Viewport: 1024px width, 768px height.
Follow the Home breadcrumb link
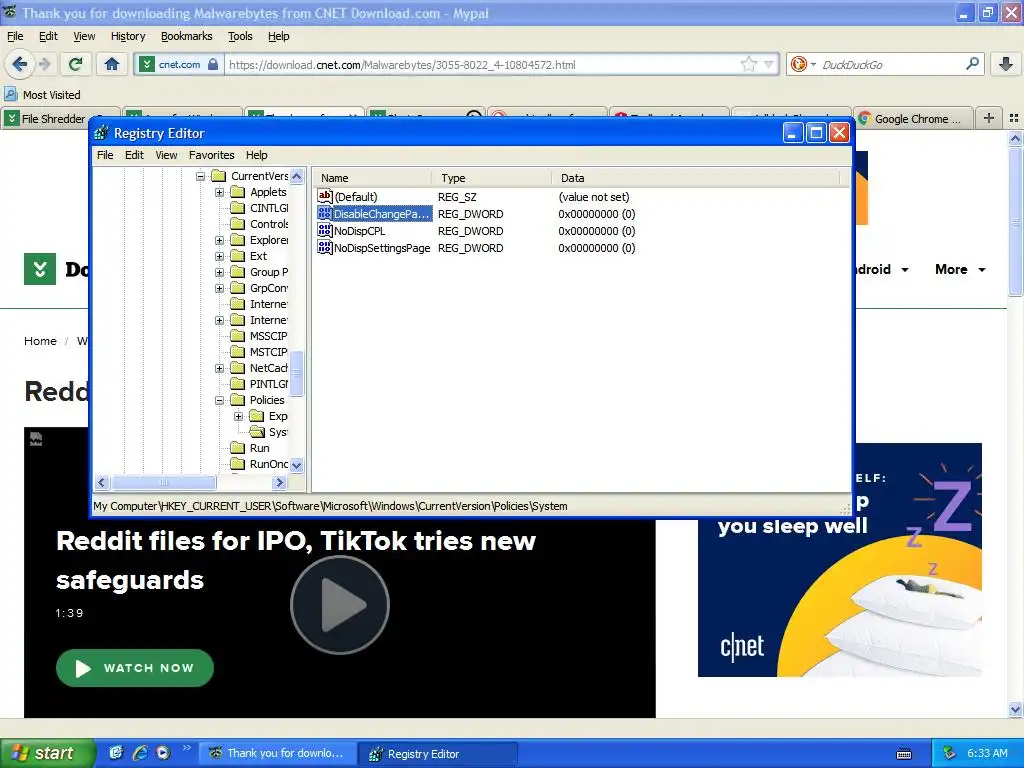pos(40,341)
